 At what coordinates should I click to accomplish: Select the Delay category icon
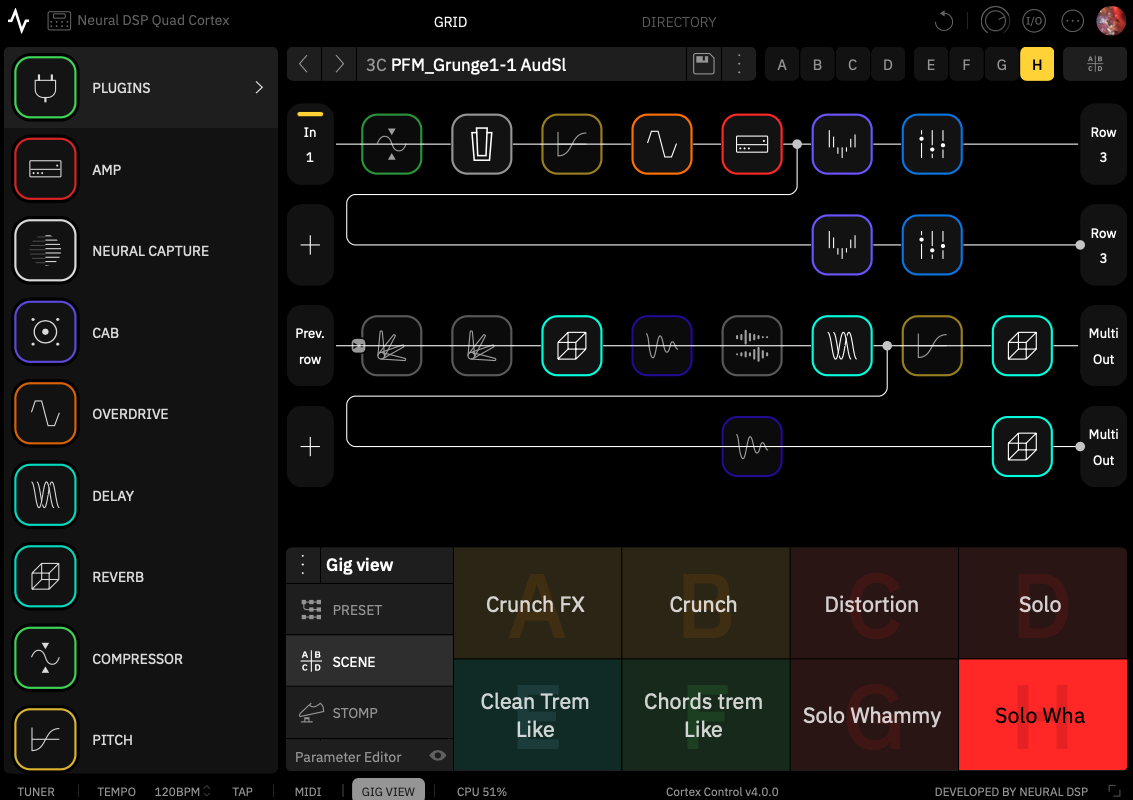coord(45,496)
